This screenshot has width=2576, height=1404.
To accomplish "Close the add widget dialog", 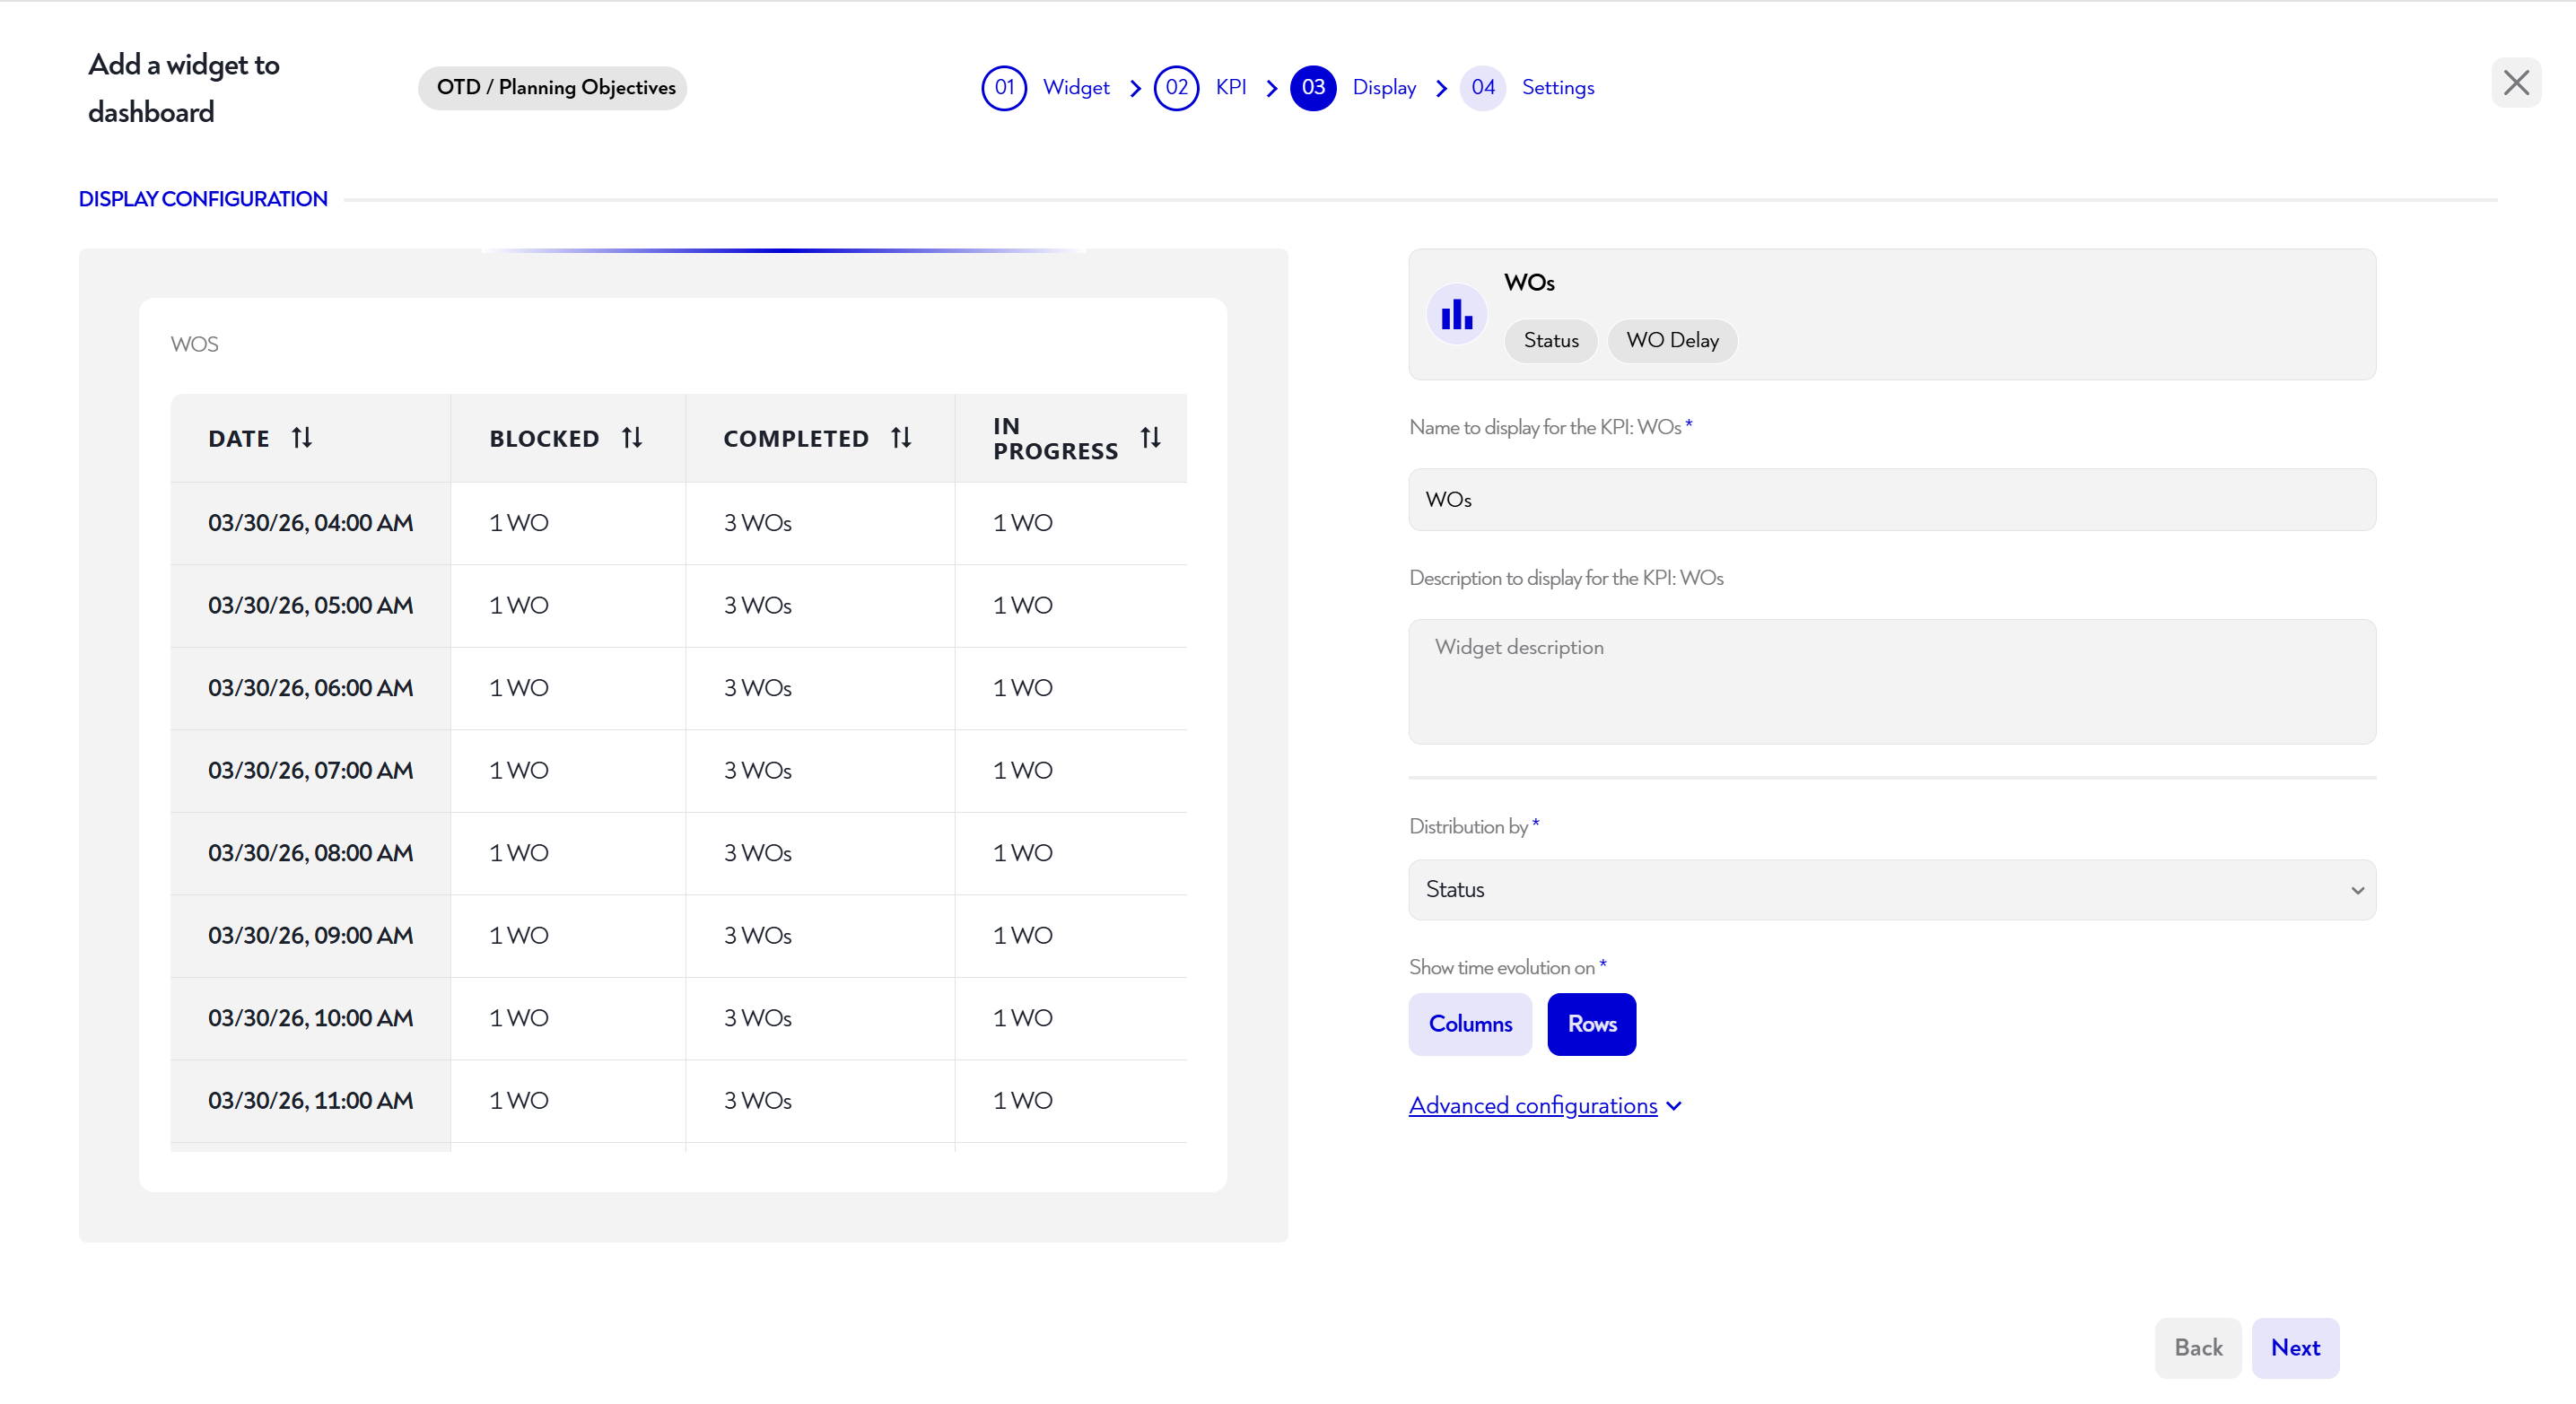I will click(2515, 83).
